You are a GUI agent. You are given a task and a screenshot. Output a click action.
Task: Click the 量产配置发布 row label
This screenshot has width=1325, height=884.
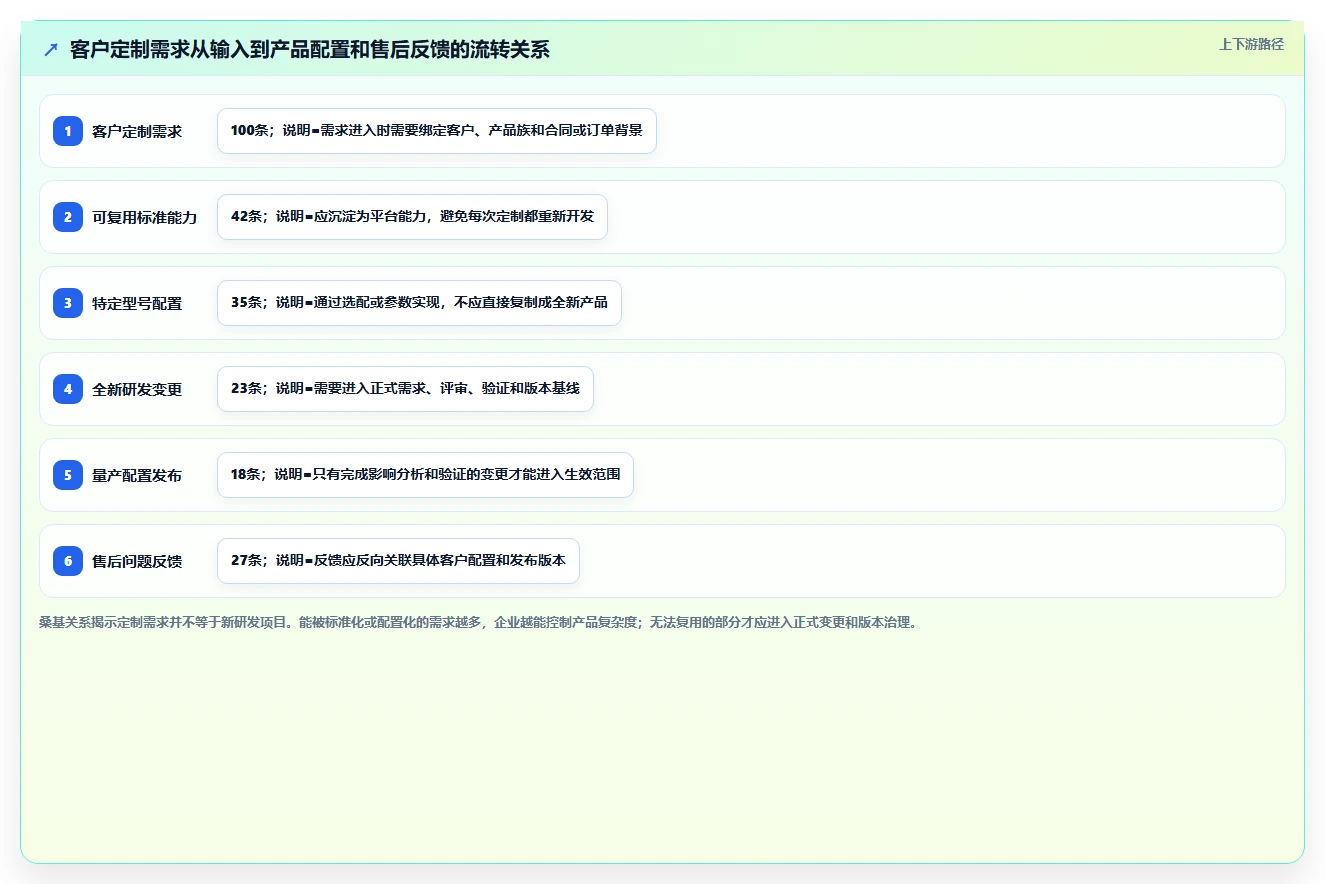point(137,475)
